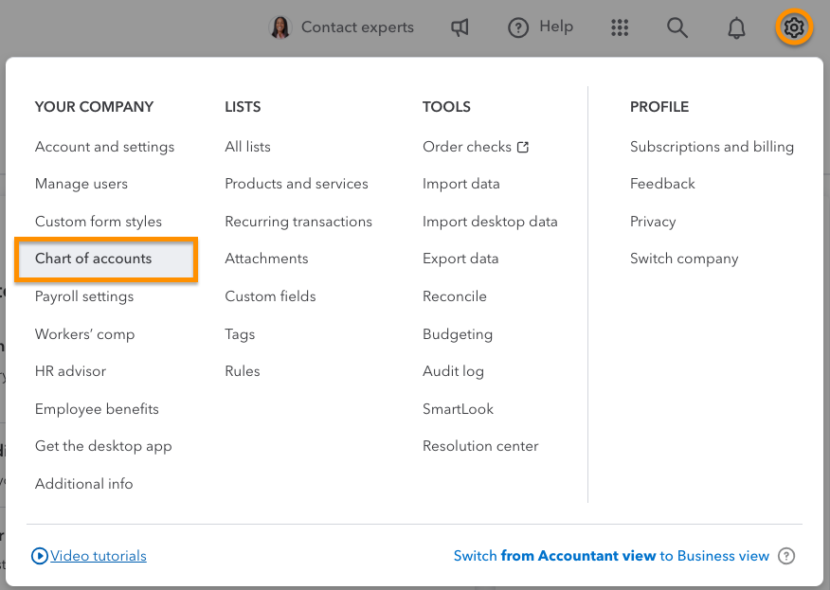Click the announcements megaphone icon

pyautogui.click(x=459, y=27)
